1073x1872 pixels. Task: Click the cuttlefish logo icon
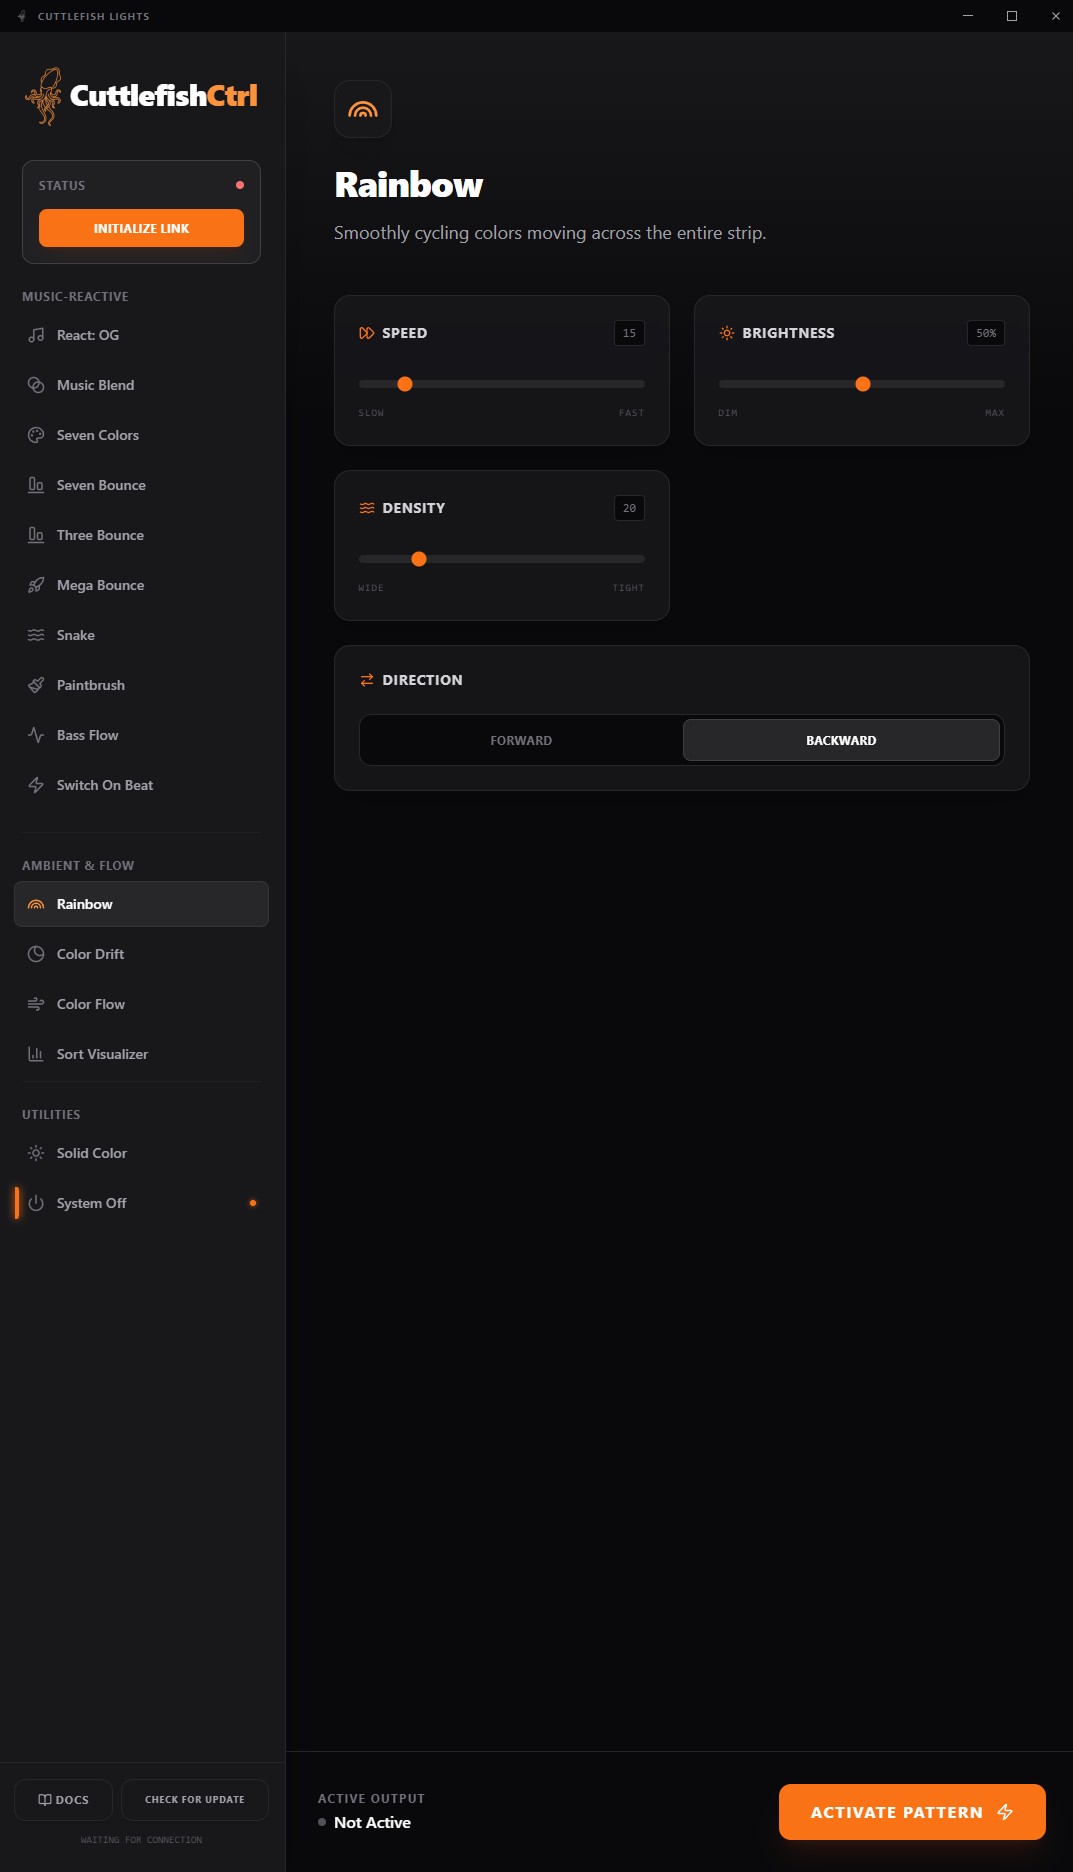click(x=44, y=96)
